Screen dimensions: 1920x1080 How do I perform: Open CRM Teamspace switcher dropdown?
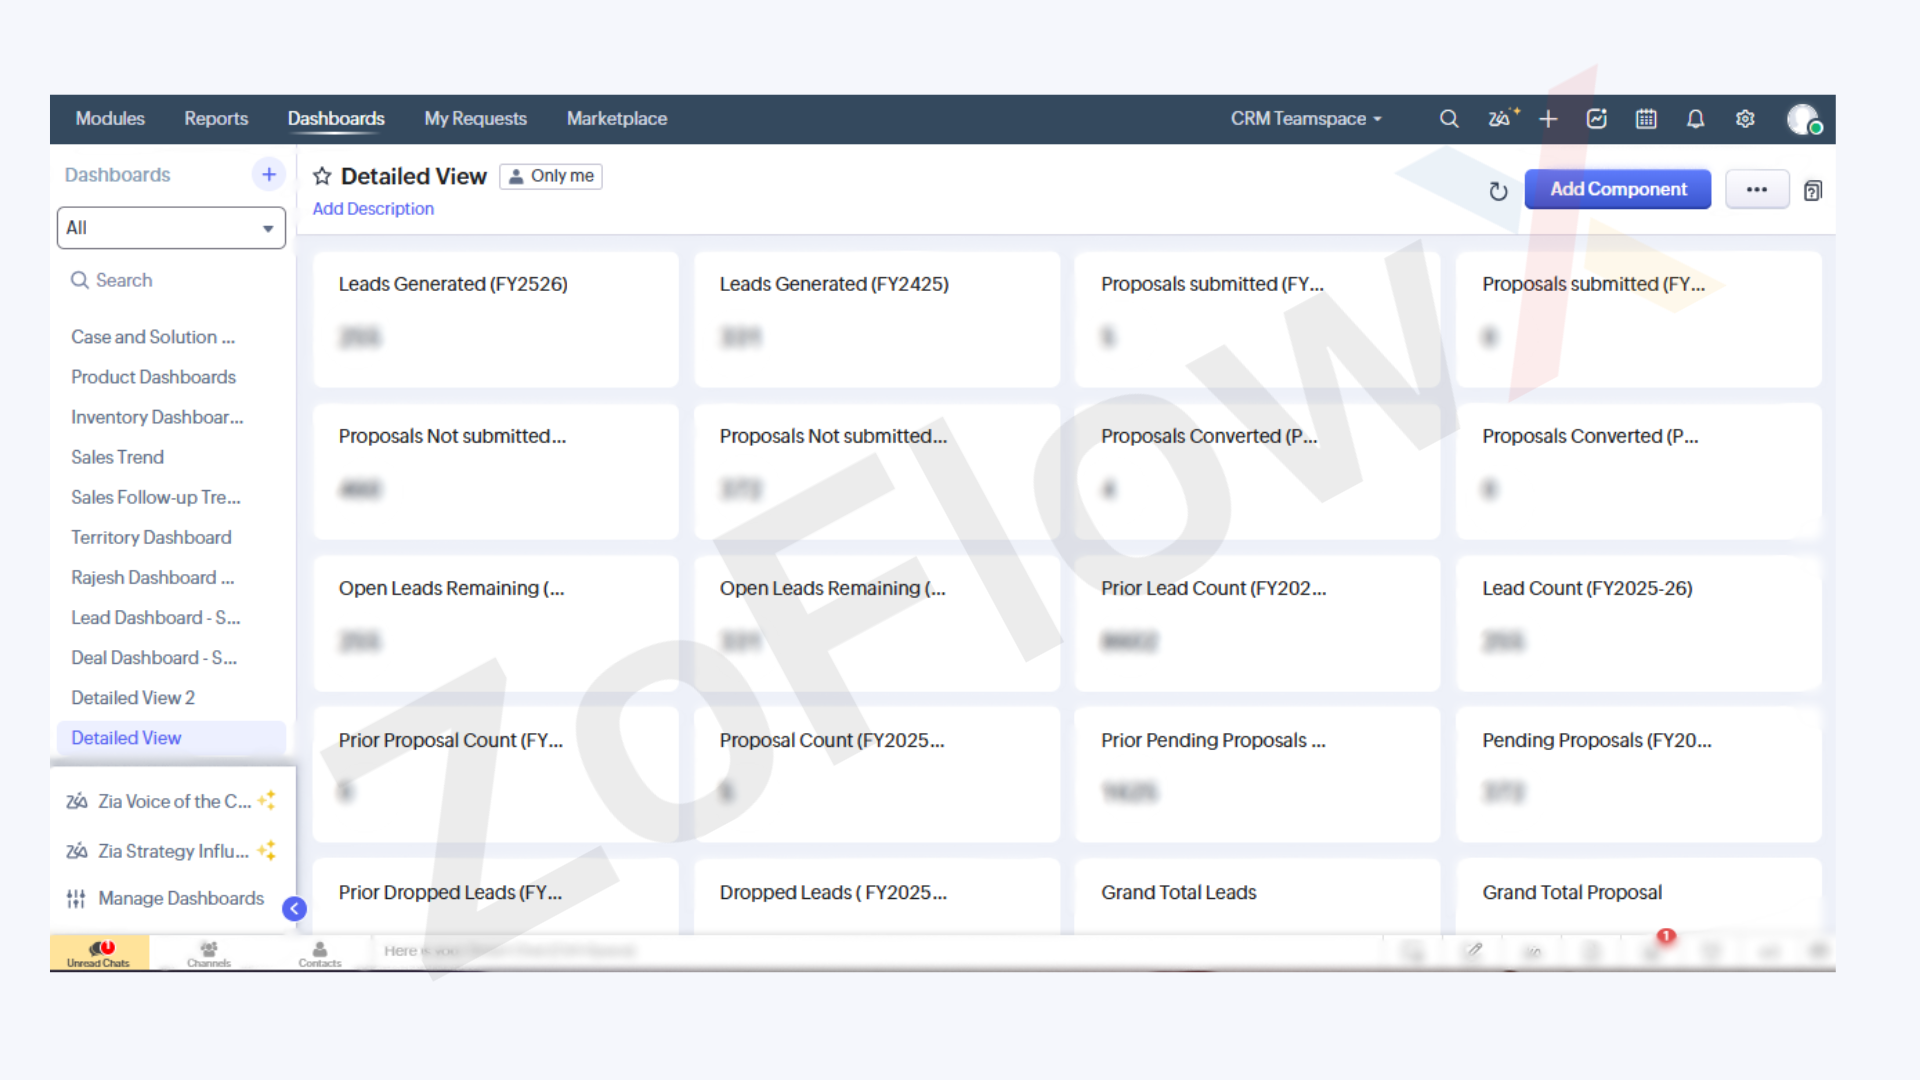(1306, 118)
